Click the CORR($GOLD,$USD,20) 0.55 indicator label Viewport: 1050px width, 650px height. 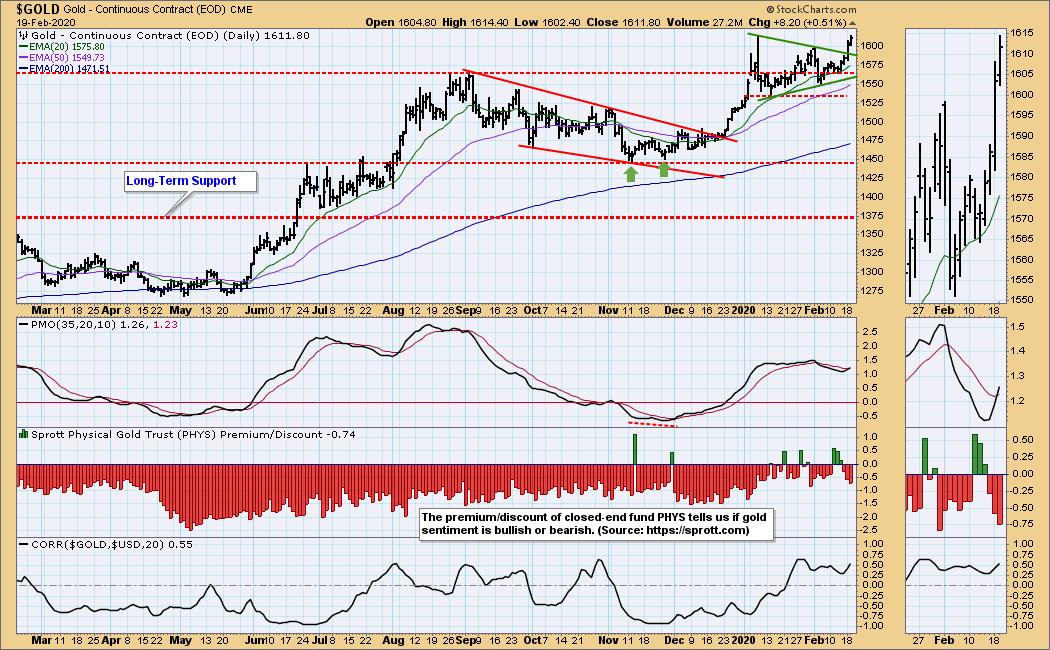click(x=111, y=545)
